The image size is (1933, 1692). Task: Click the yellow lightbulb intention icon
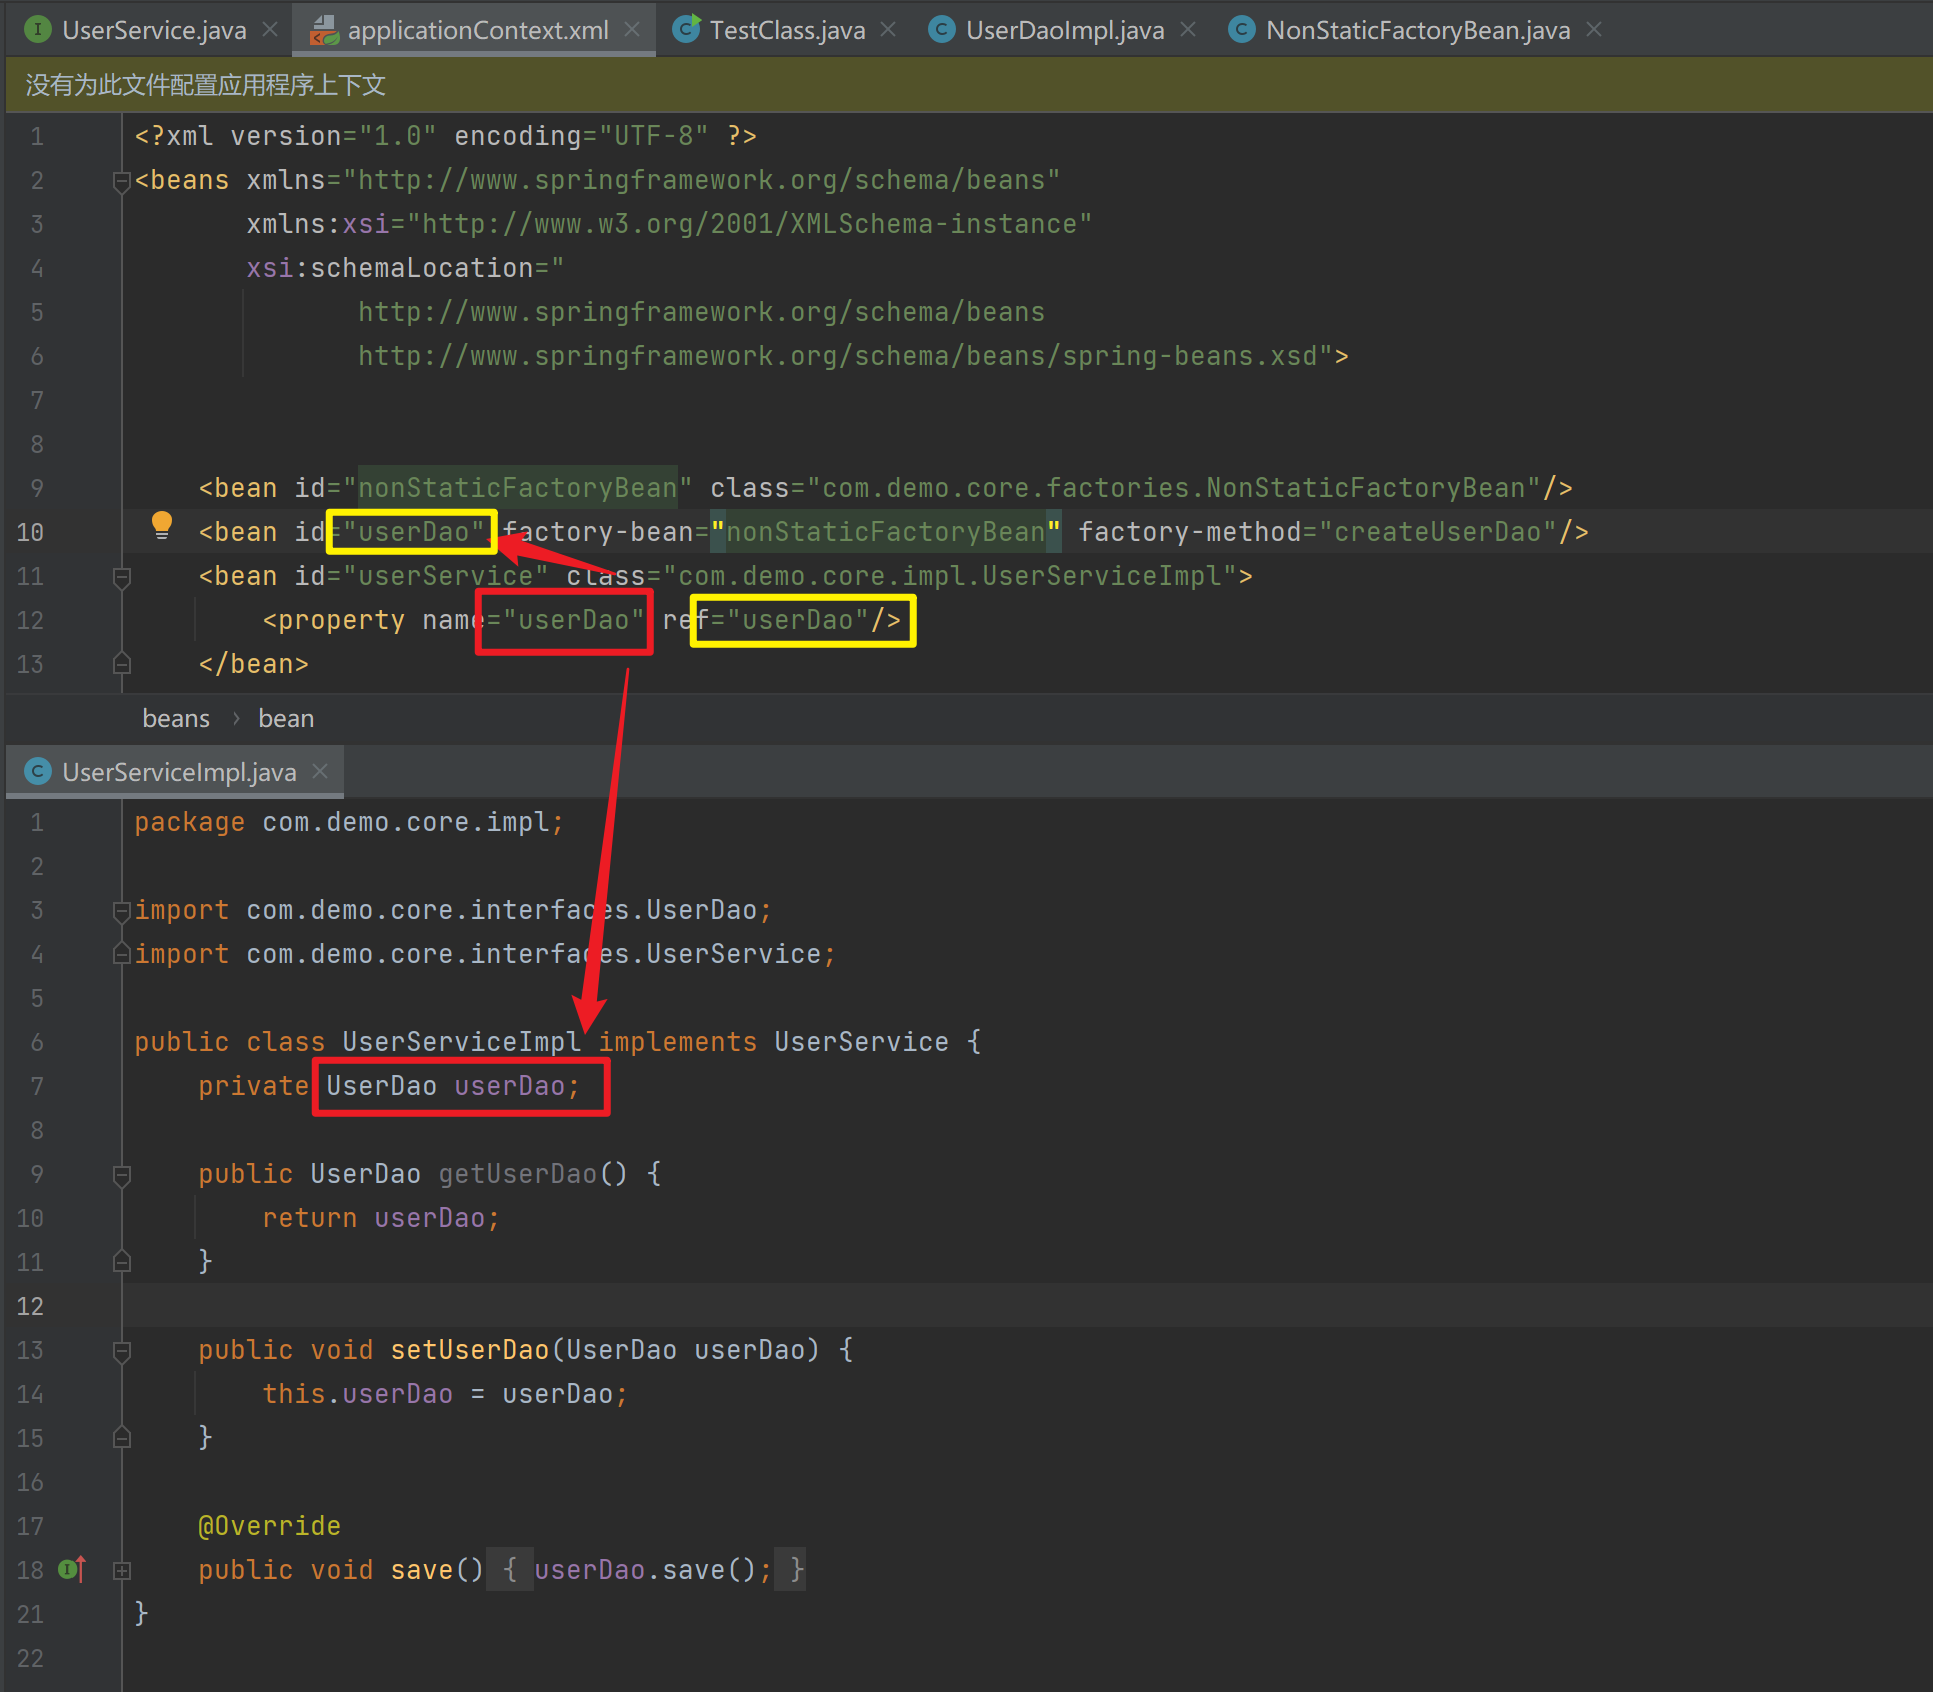click(161, 524)
